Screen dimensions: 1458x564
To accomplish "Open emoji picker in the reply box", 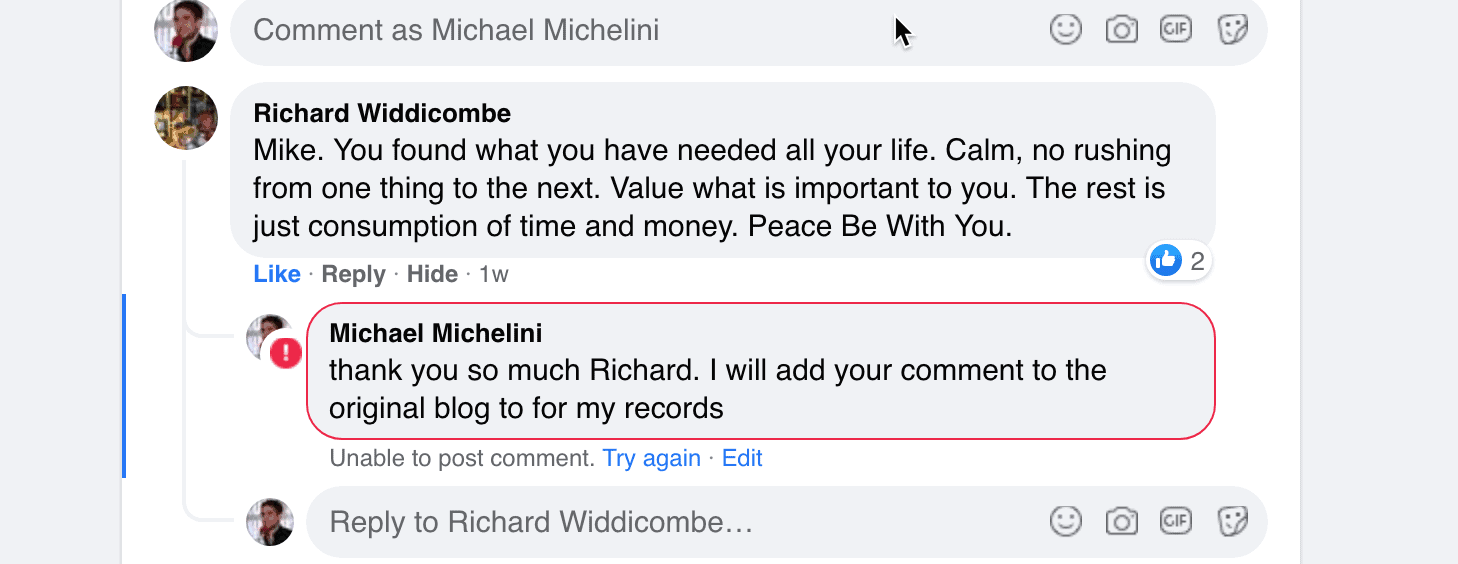I will tap(1066, 521).
